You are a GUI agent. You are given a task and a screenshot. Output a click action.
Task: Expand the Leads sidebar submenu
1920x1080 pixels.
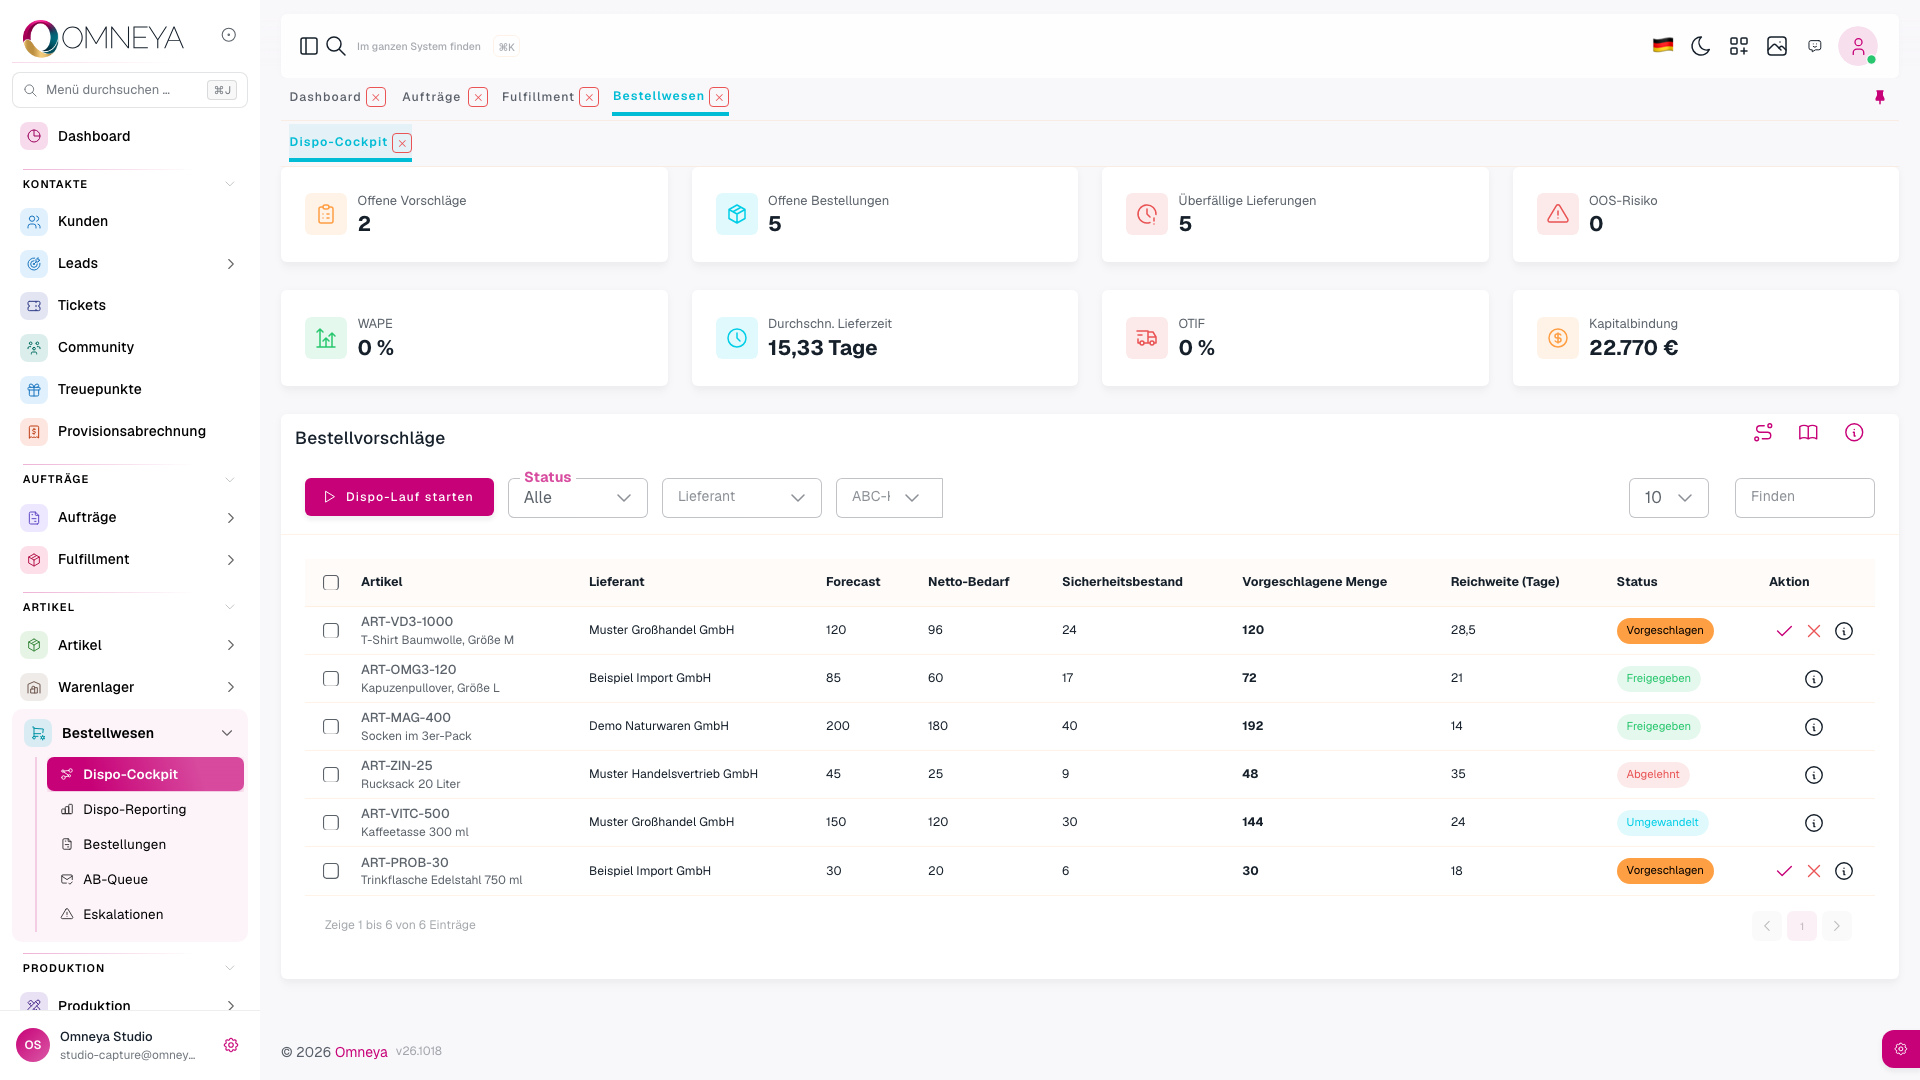pos(231,264)
